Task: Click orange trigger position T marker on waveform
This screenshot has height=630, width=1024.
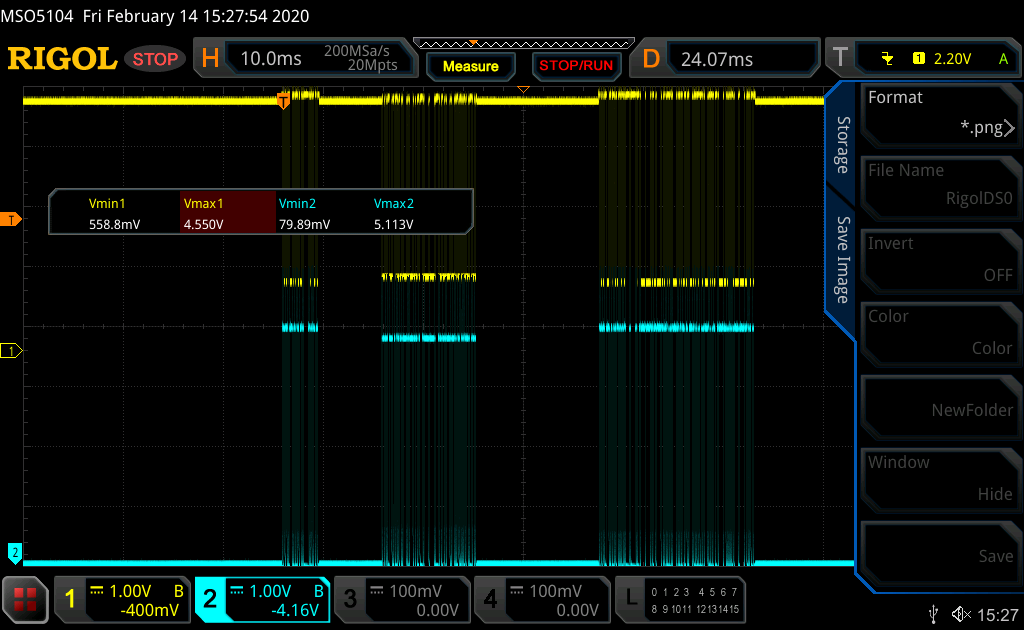Action: 283,101
